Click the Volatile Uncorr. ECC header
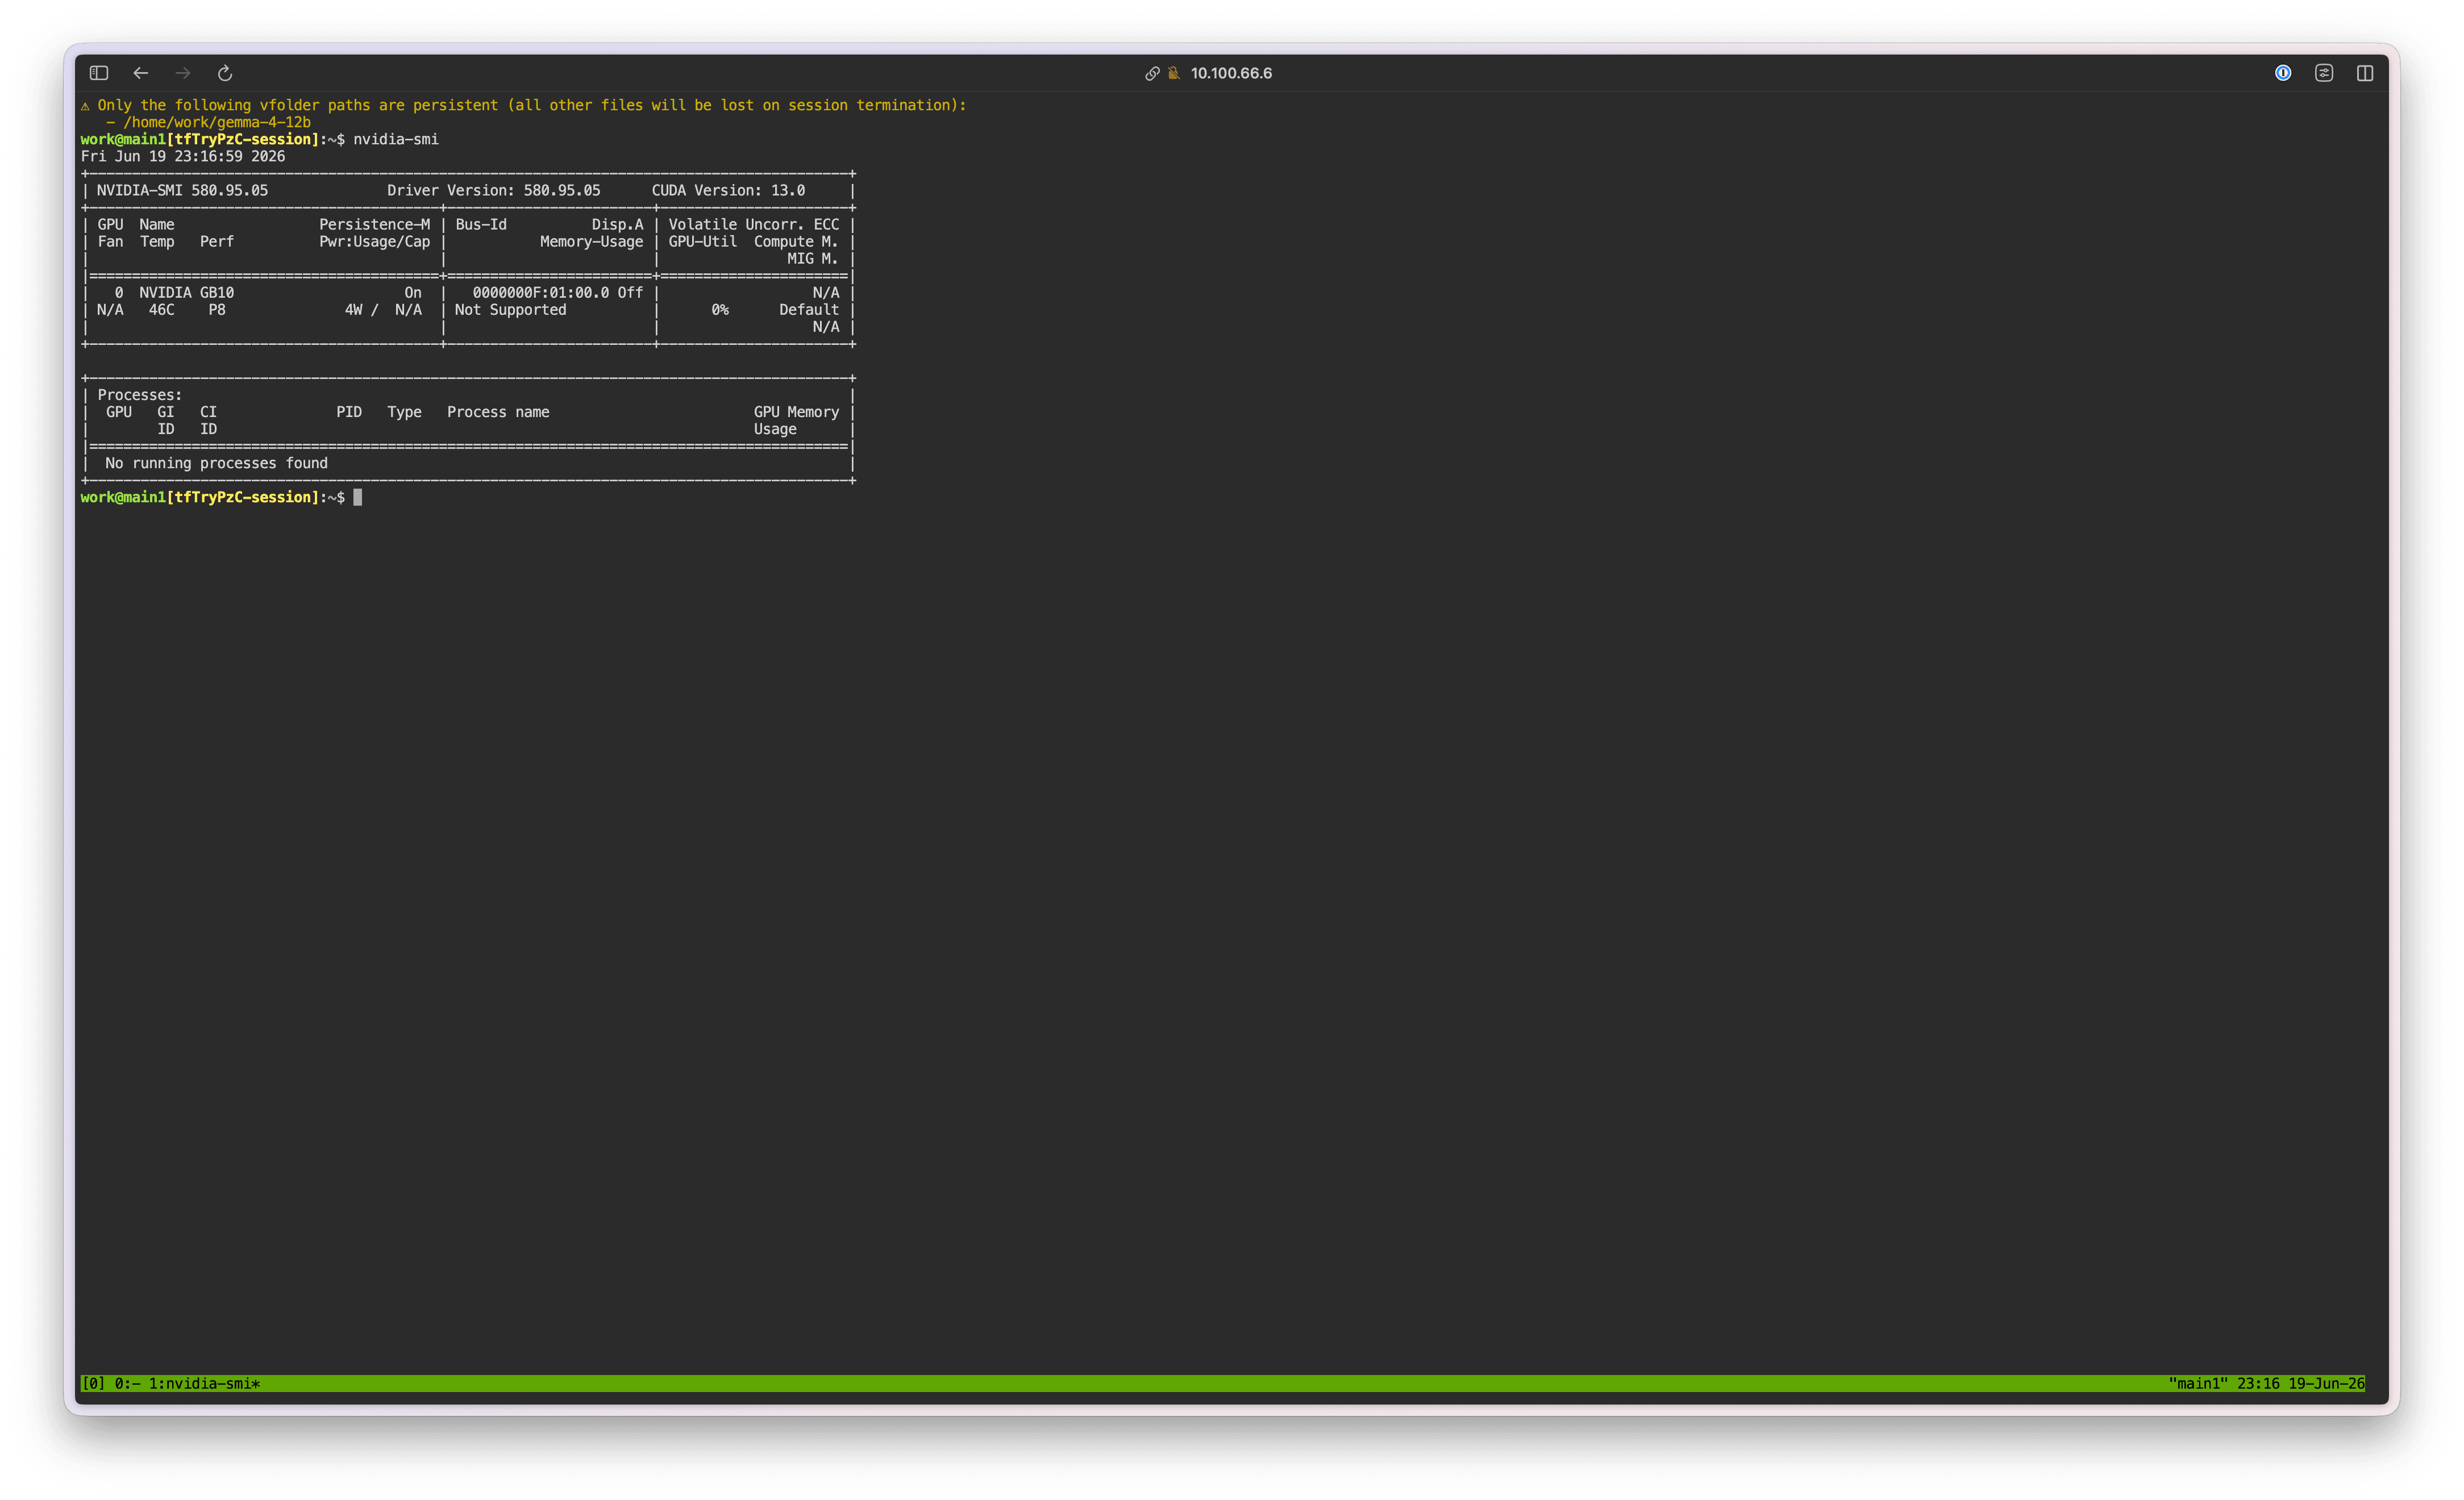This screenshot has width=2464, height=1500. click(754, 224)
